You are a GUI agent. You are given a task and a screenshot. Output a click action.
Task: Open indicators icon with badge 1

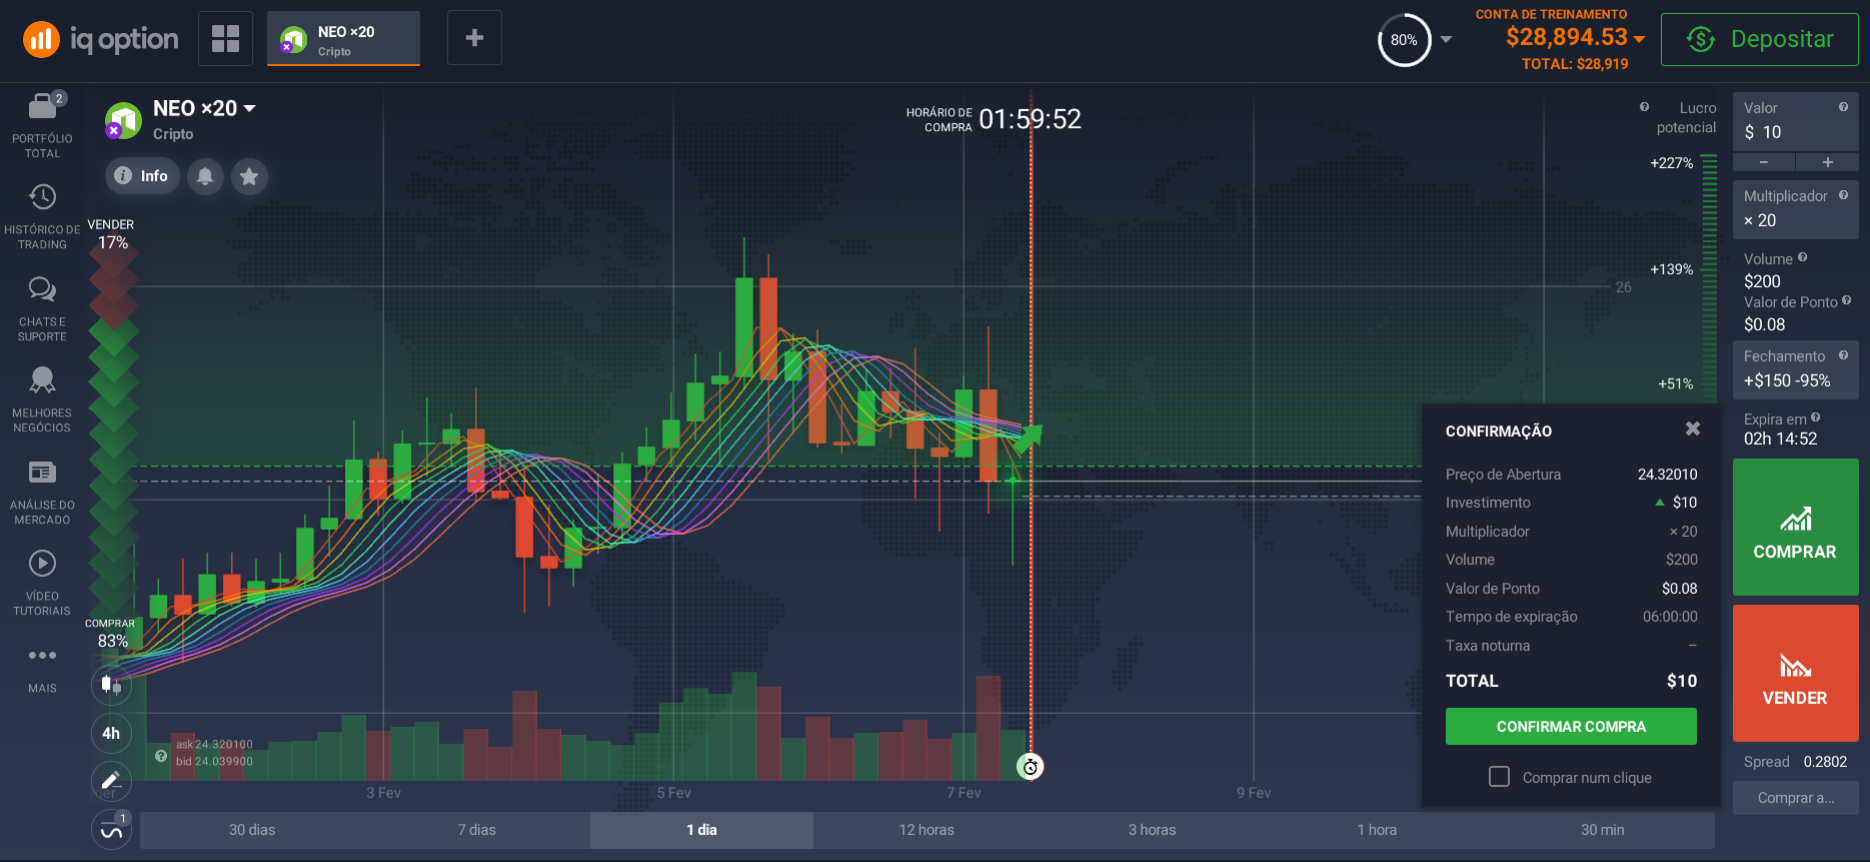pos(111,829)
